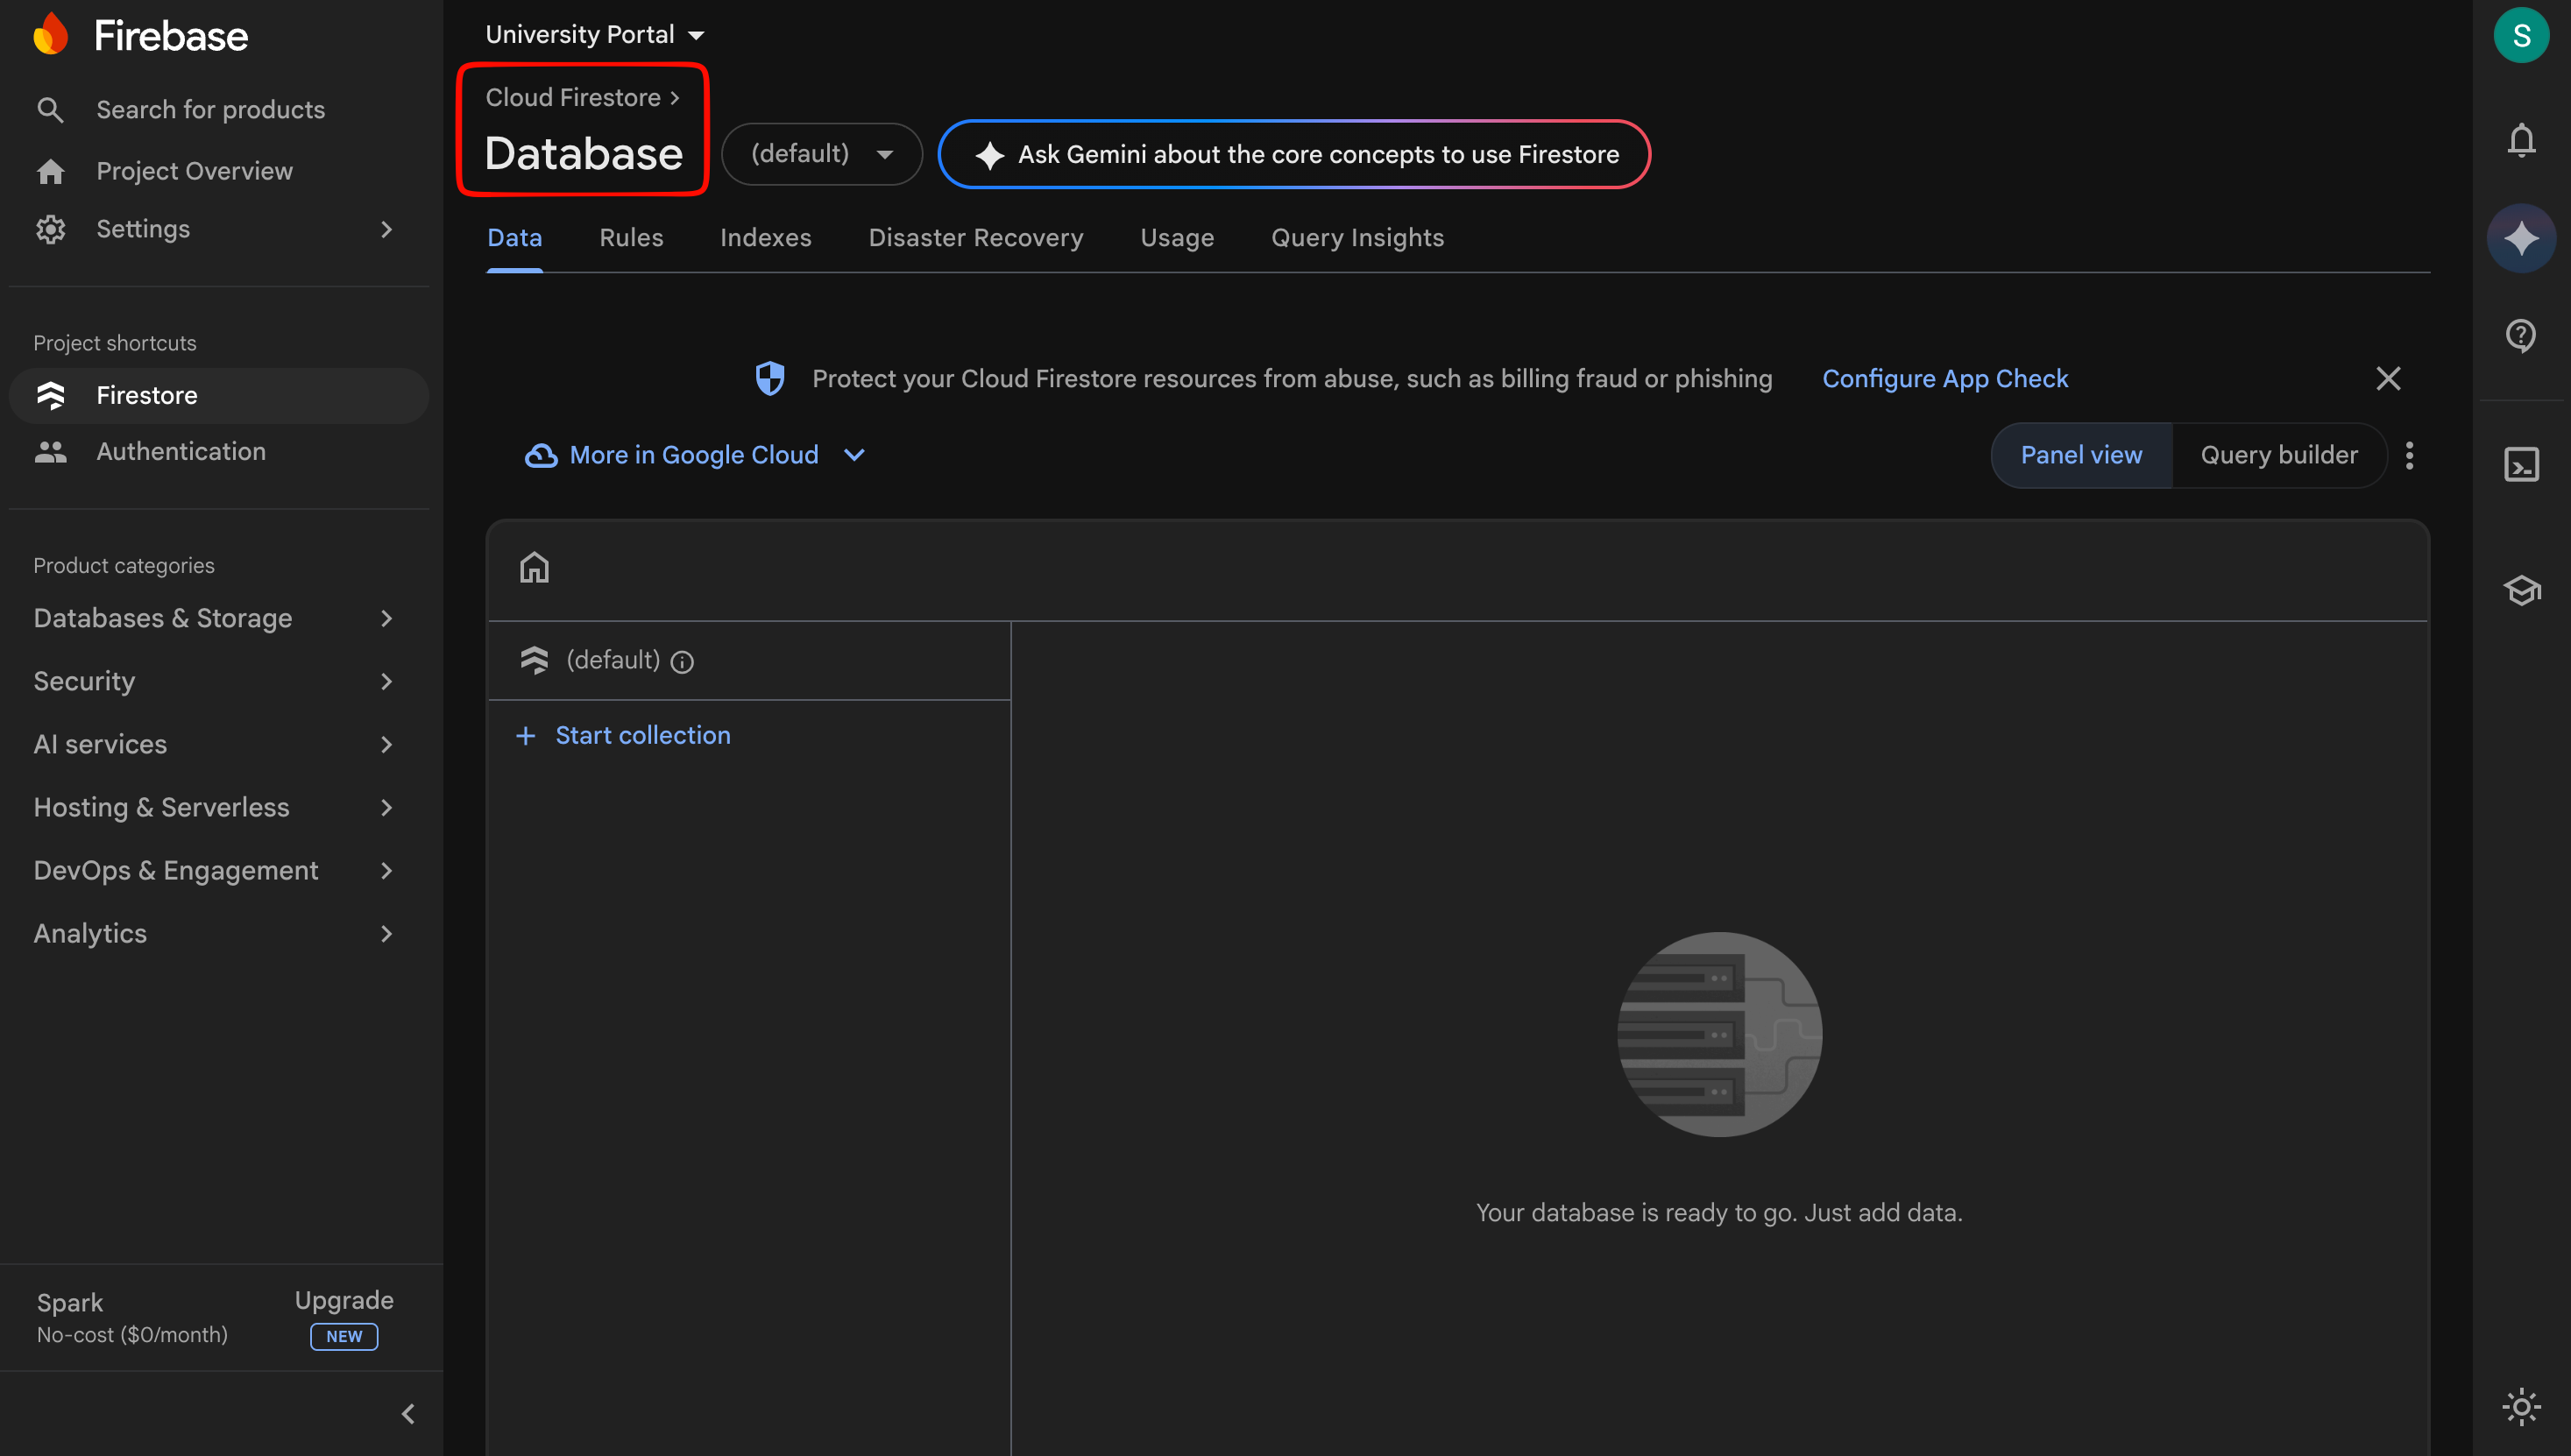
Task: Click the user avatar S
Action: coord(2521,36)
